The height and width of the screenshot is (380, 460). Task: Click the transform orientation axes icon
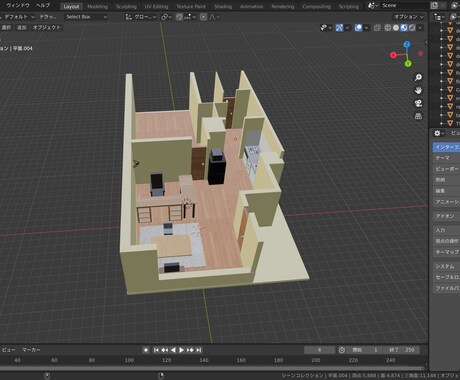(129, 17)
